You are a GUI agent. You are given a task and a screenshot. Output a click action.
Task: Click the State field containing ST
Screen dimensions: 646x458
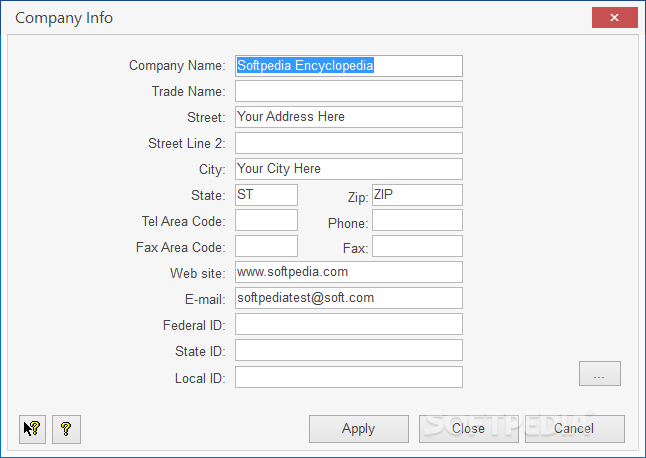267,195
